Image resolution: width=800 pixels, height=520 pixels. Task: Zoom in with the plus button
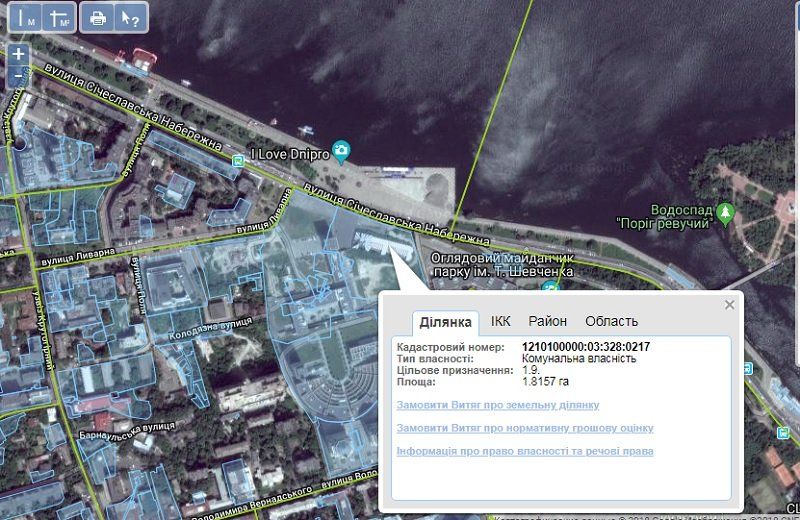coord(19,54)
